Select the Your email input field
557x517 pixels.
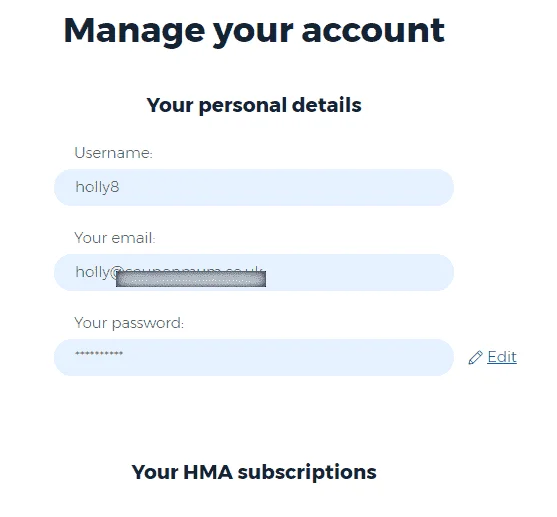(254, 273)
